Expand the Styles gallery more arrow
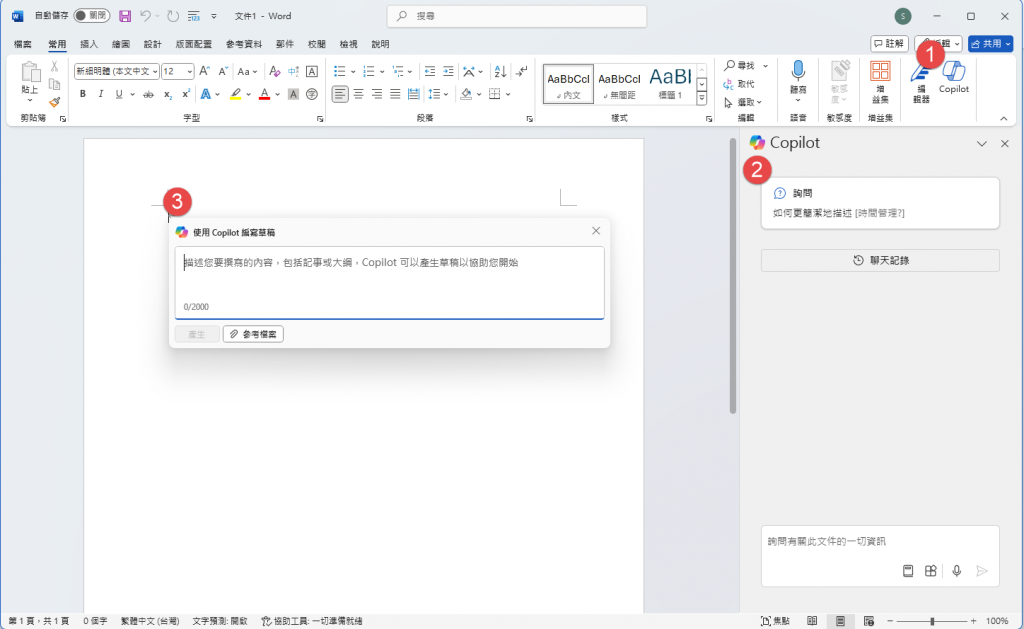Viewport: 1024px width, 629px height. point(701,98)
